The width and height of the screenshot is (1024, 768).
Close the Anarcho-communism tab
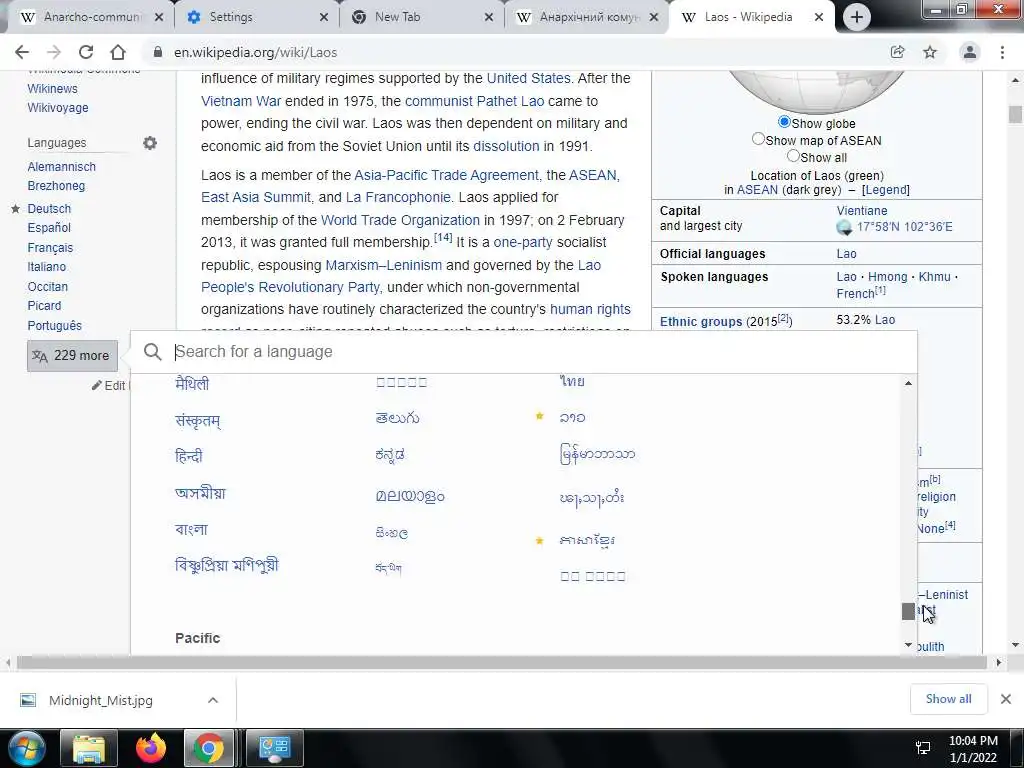tap(159, 17)
